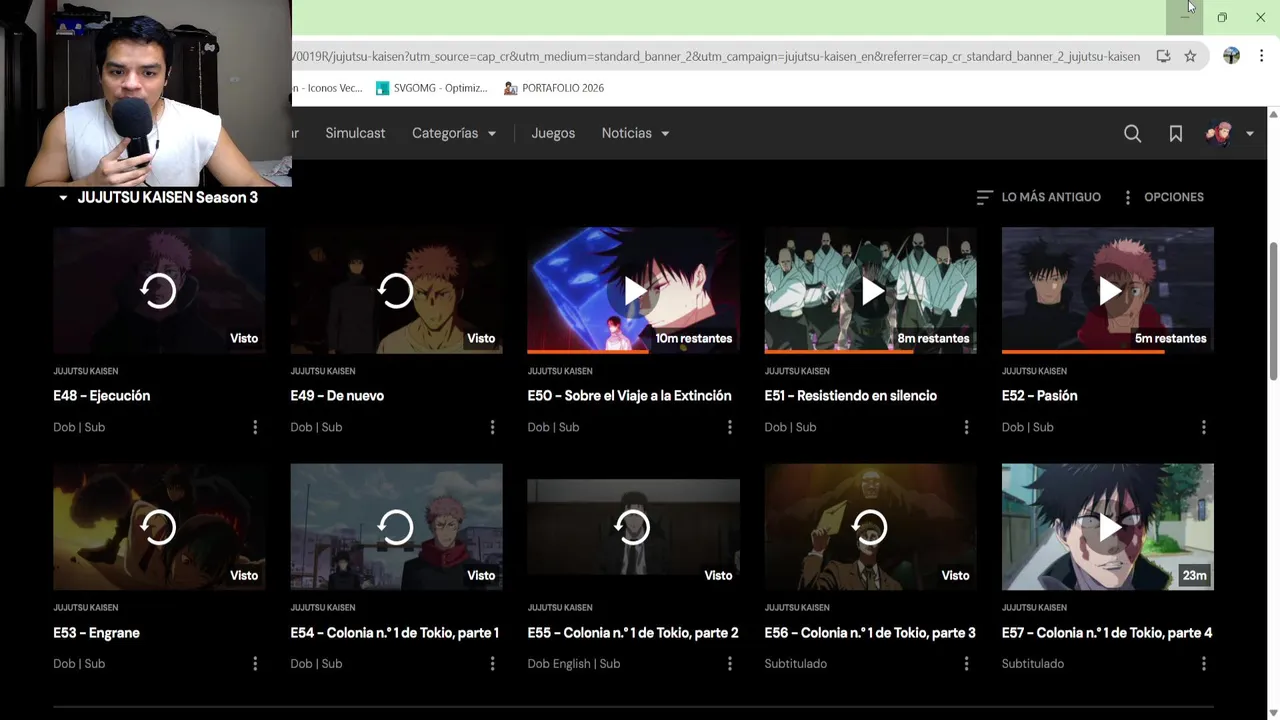Screen dimensions: 1280x720
Task: Click 'Dob | Sub' label under E48
Action: (x=79, y=427)
